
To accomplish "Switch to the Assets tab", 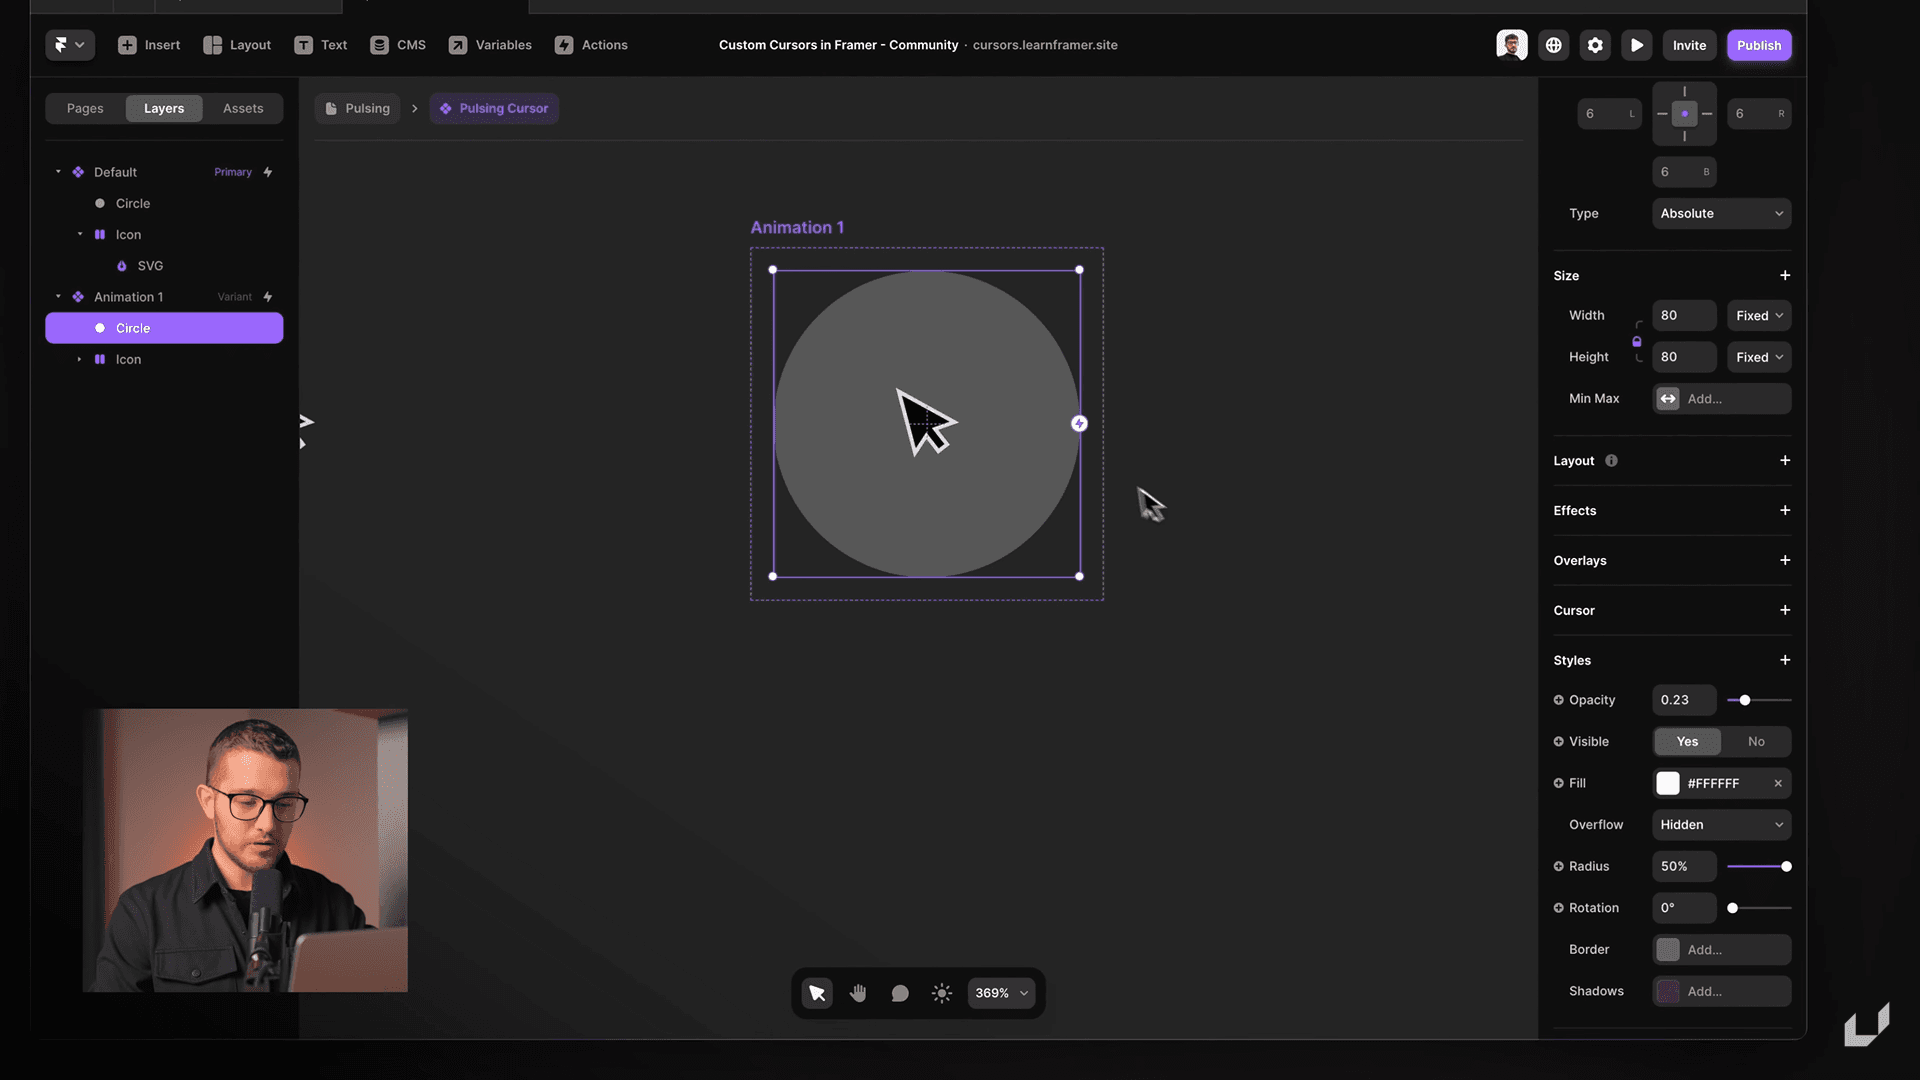I will click(x=241, y=109).
